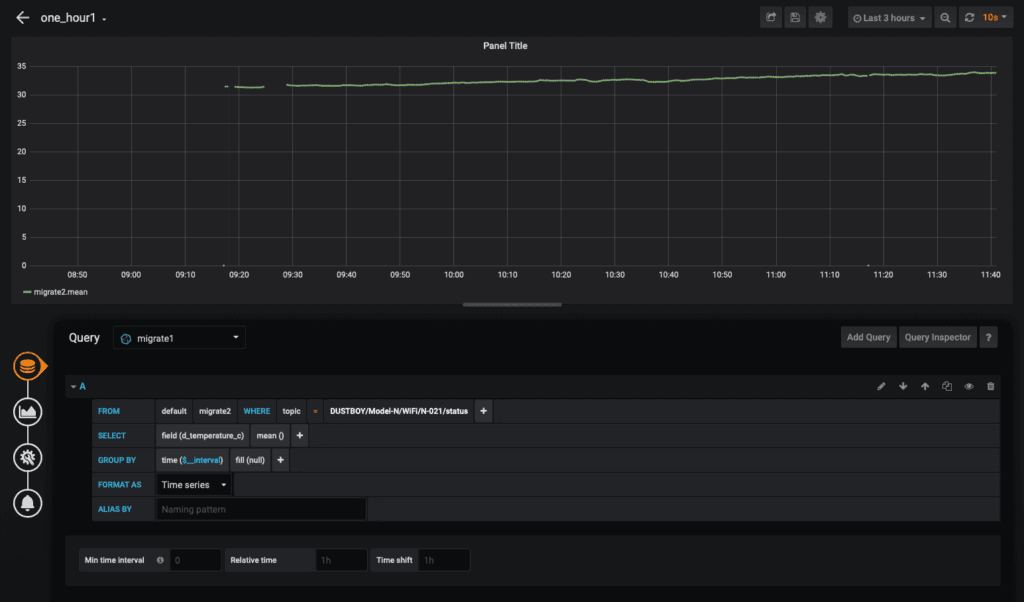The width and height of the screenshot is (1024, 602).
Task: Click the field (d_temperature_c) segment
Action: click(202, 436)
